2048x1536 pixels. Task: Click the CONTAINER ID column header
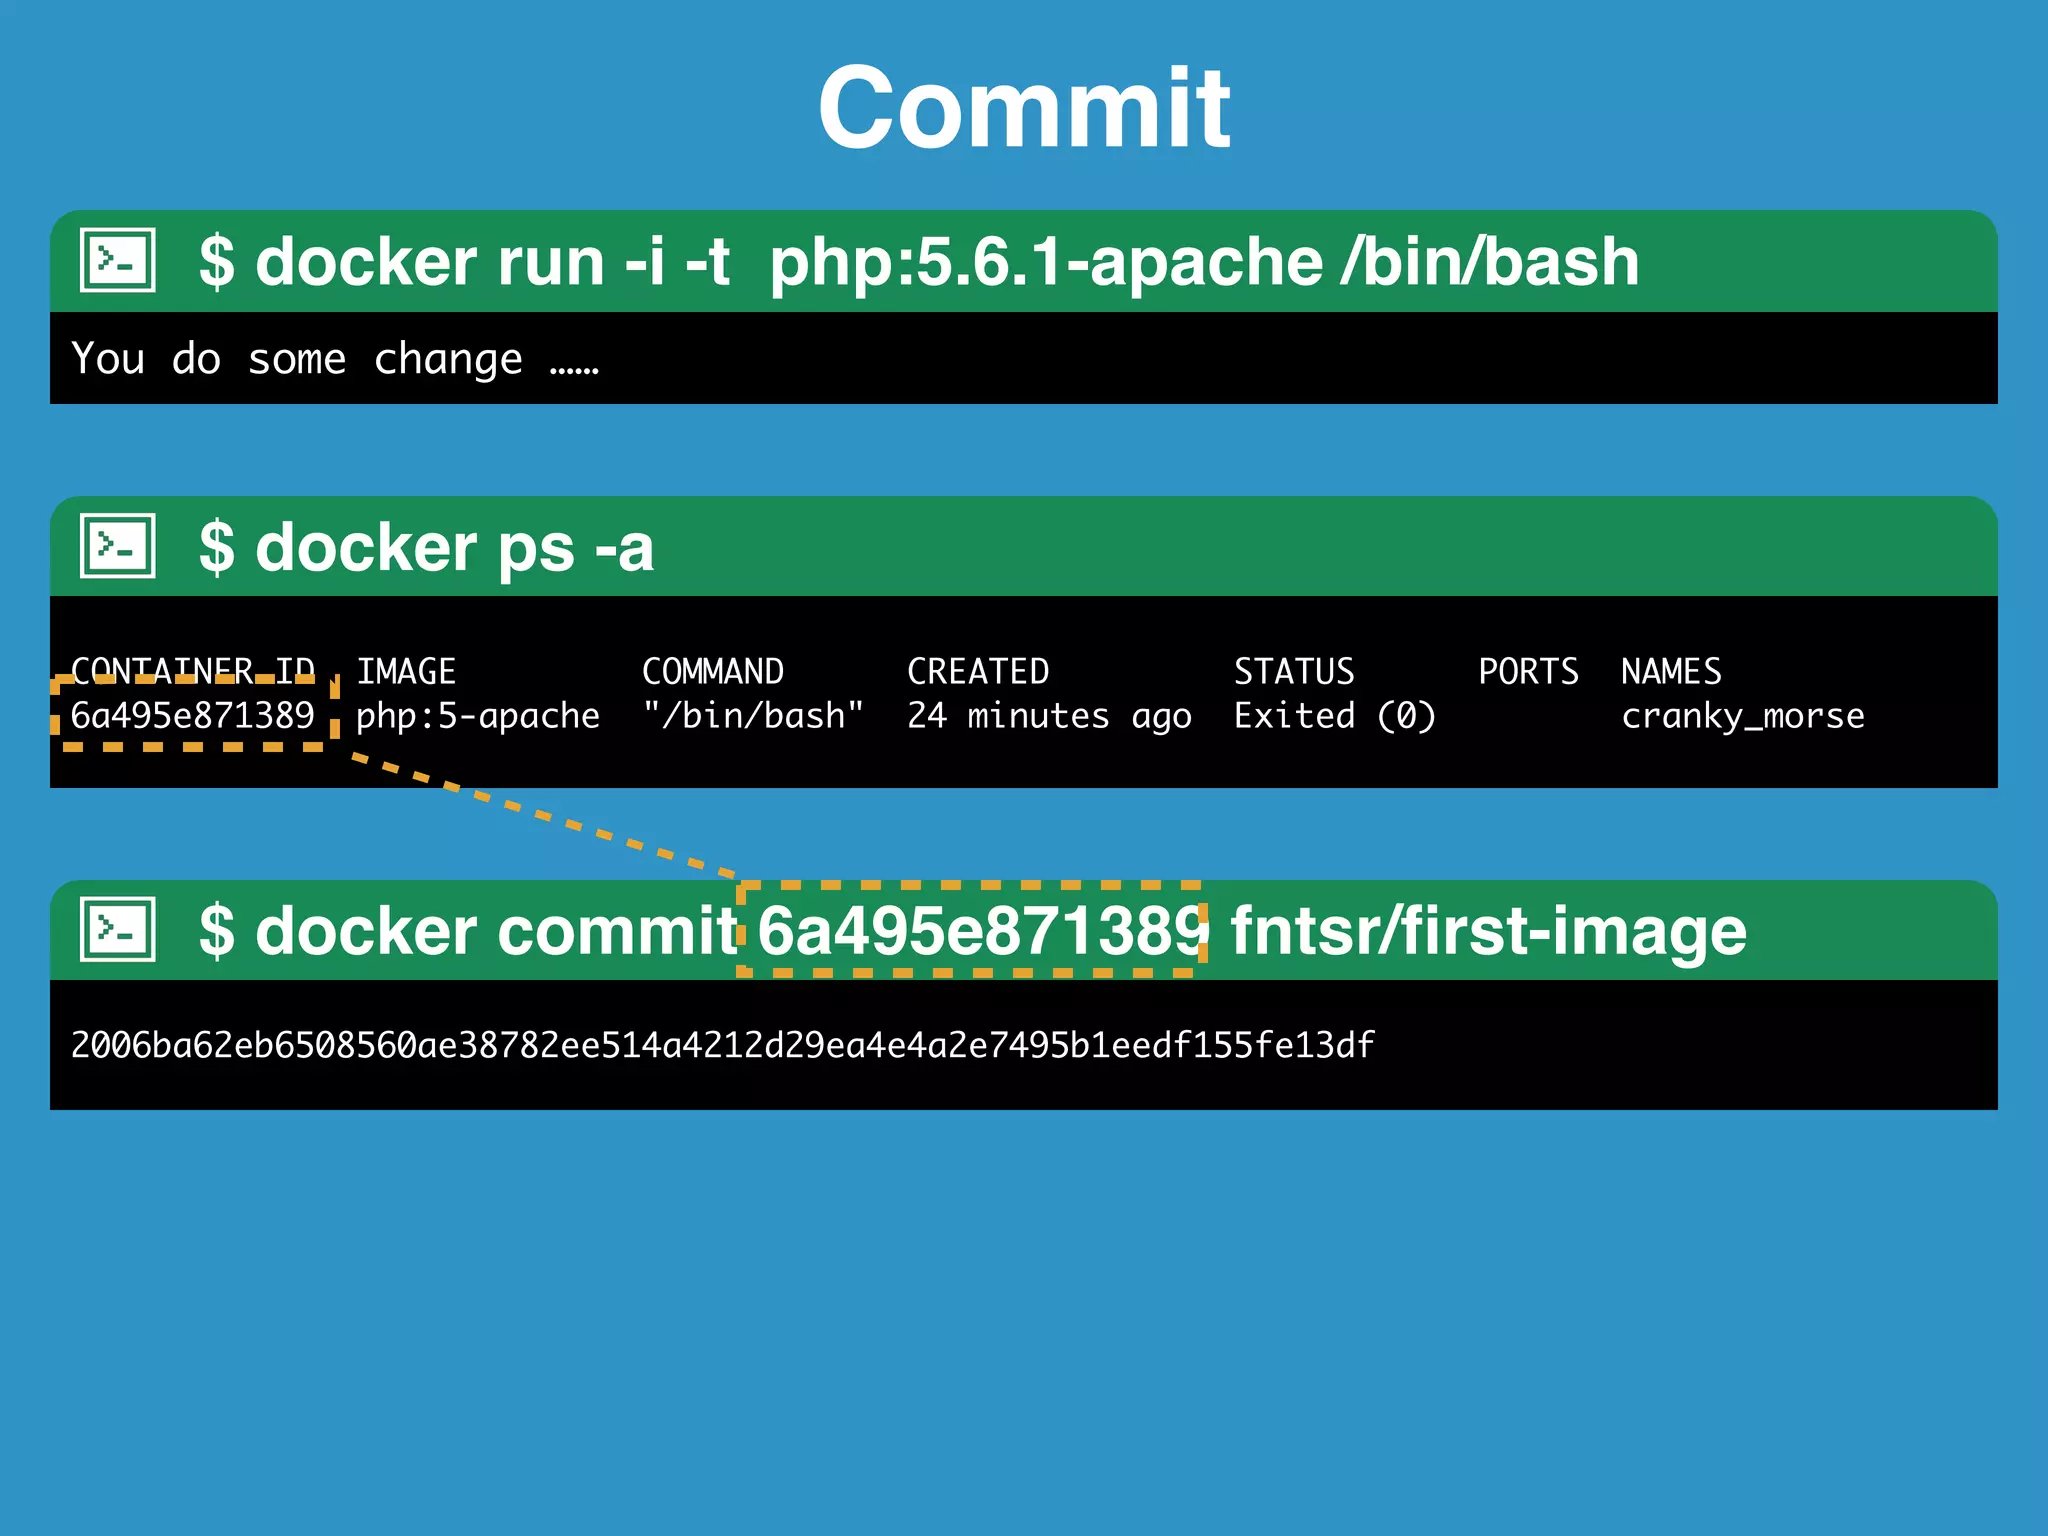pos(193,671)
